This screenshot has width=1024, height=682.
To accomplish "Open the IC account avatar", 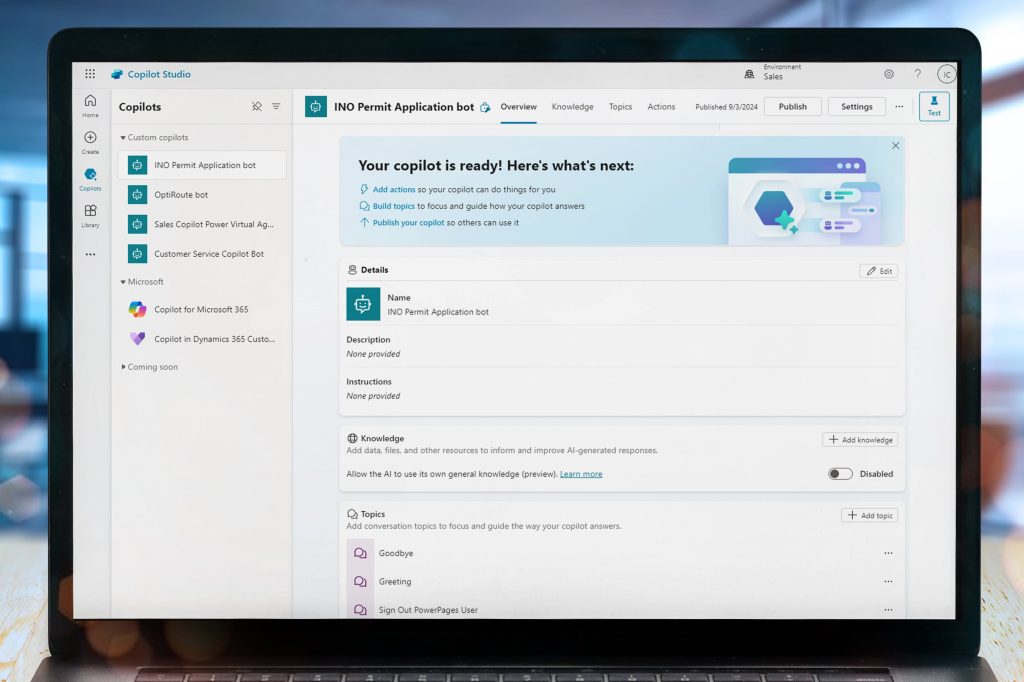I will click(946, 74).
